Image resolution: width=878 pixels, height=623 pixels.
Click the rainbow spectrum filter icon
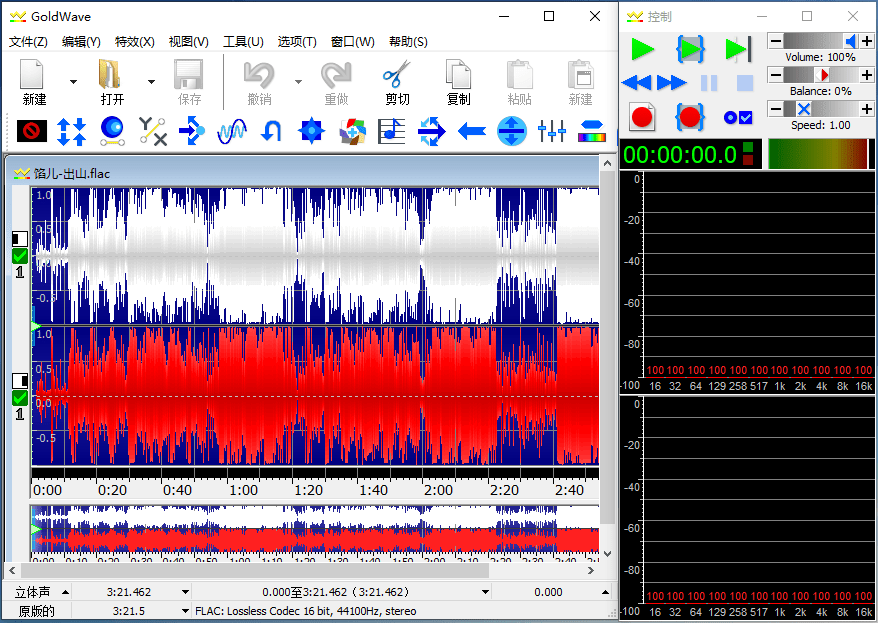point(592,131)
